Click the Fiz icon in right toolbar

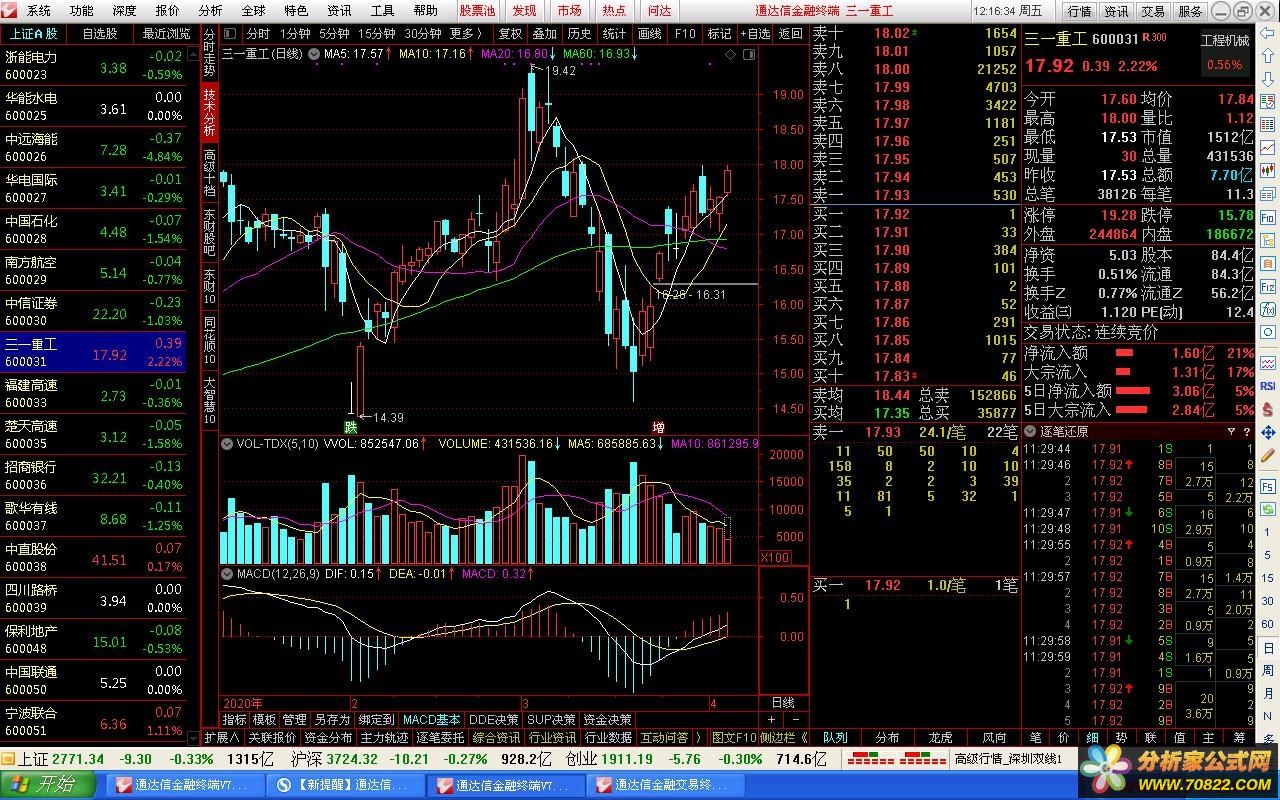1267,286
